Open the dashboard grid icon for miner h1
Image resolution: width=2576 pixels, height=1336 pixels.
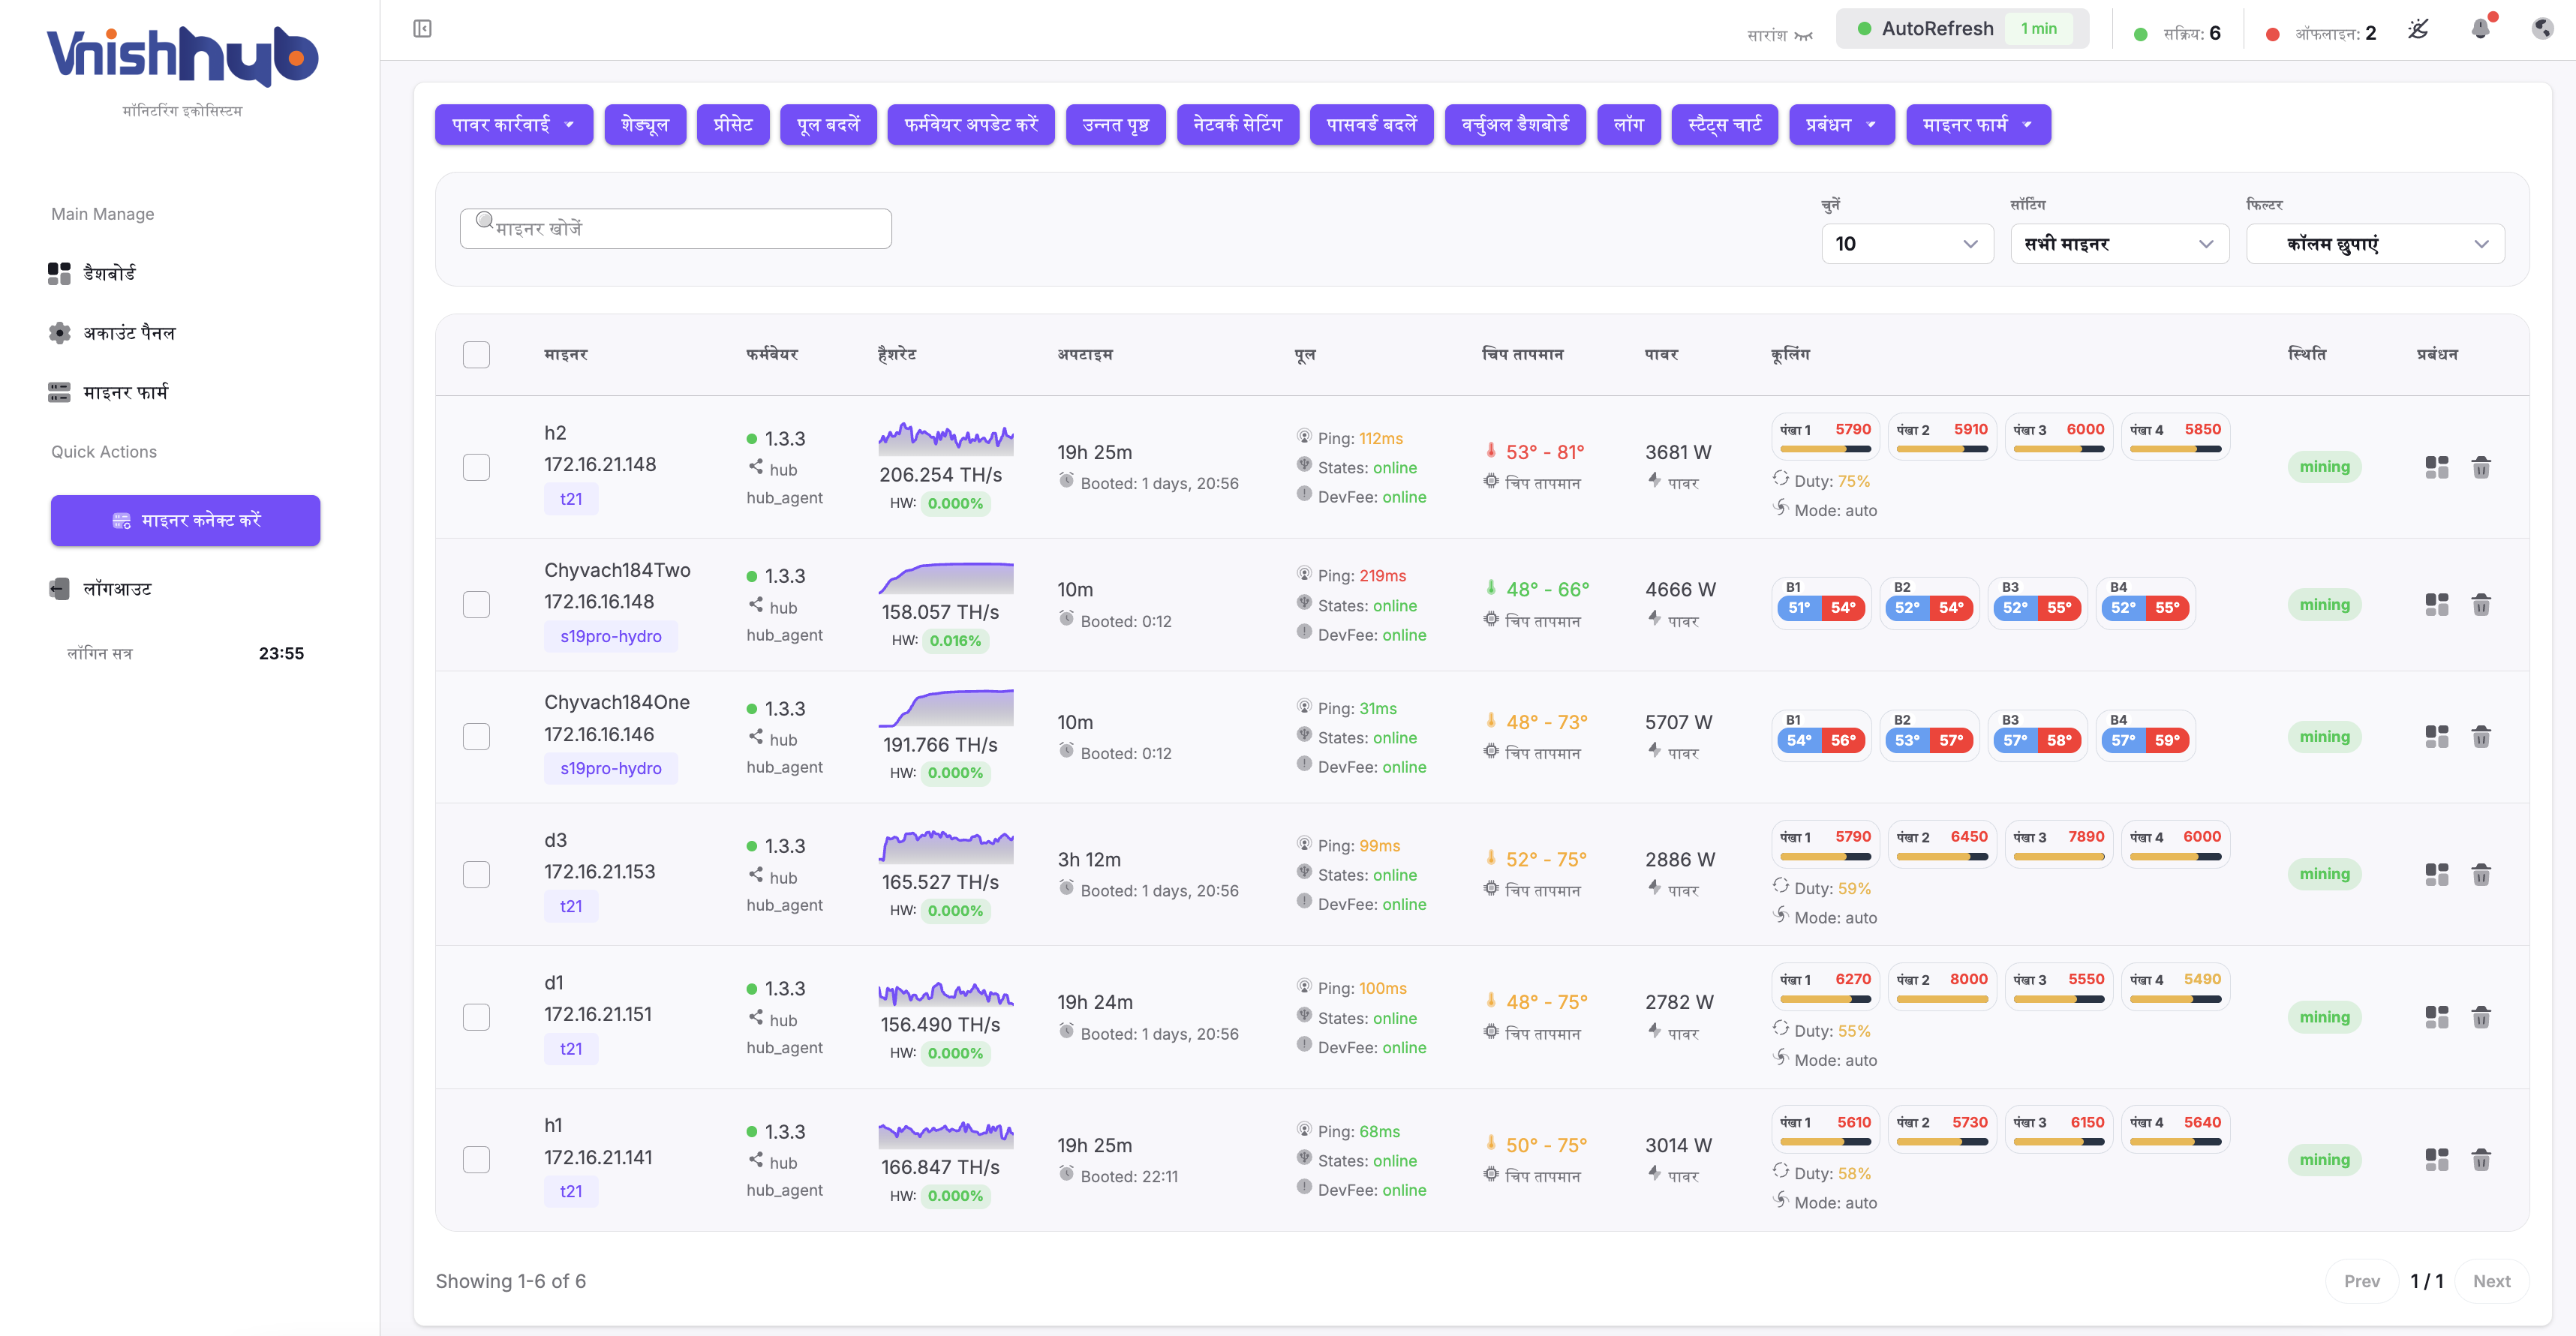2437,1160
